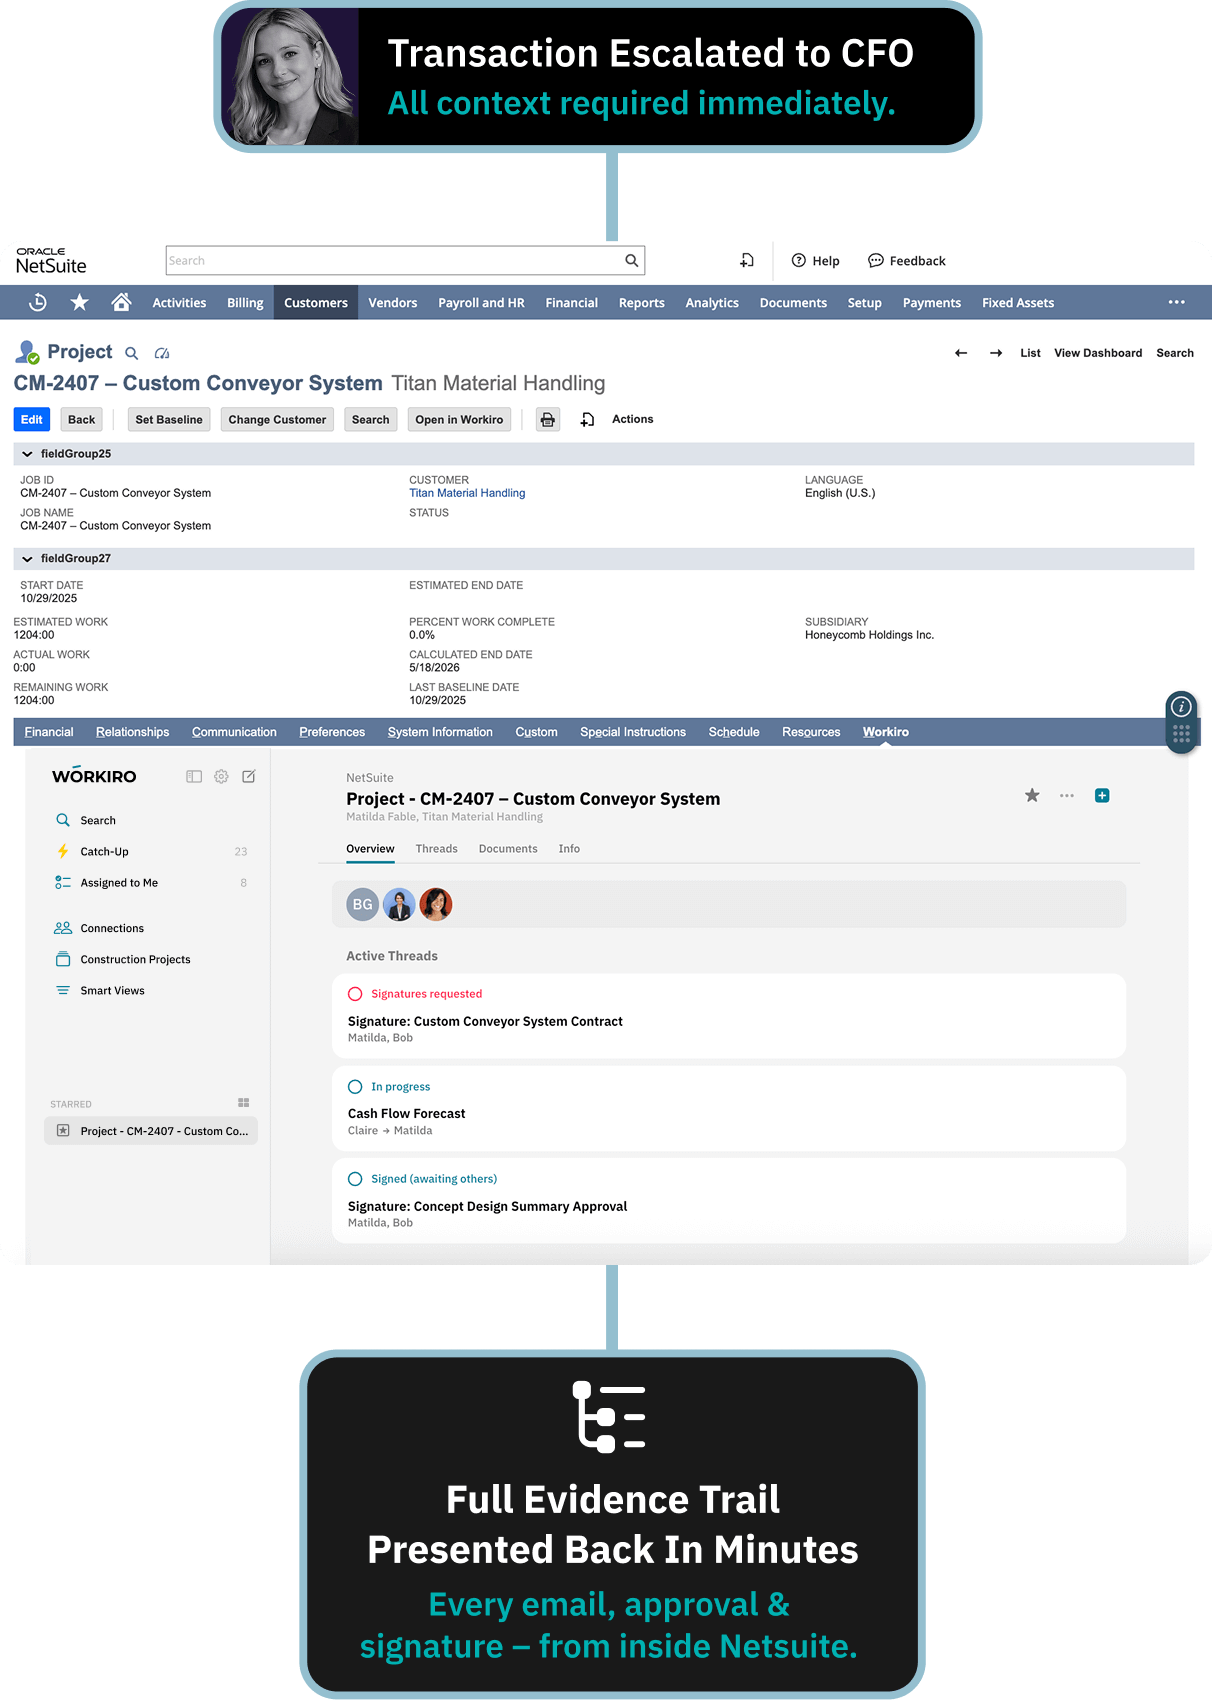Open the Customers menu
This screenshot has width=1213, height=1700.
316,303
